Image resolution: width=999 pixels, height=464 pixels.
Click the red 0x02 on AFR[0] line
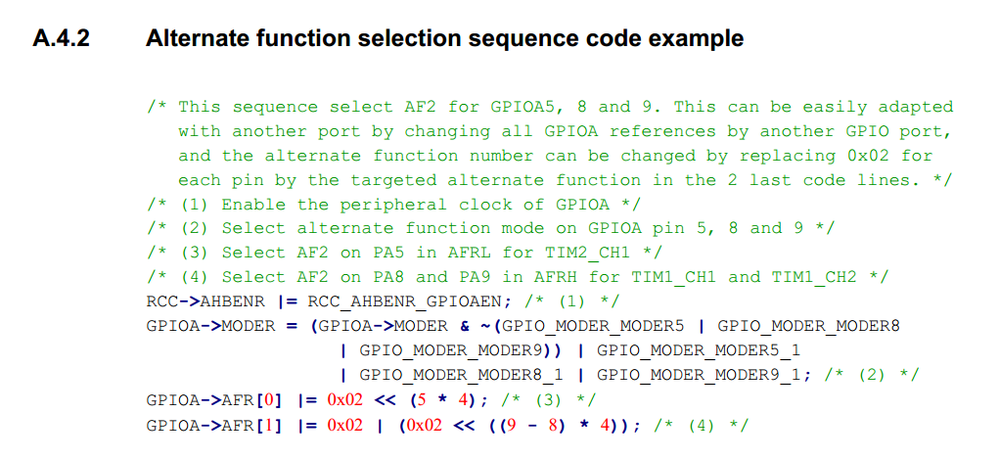pos(345,400)
